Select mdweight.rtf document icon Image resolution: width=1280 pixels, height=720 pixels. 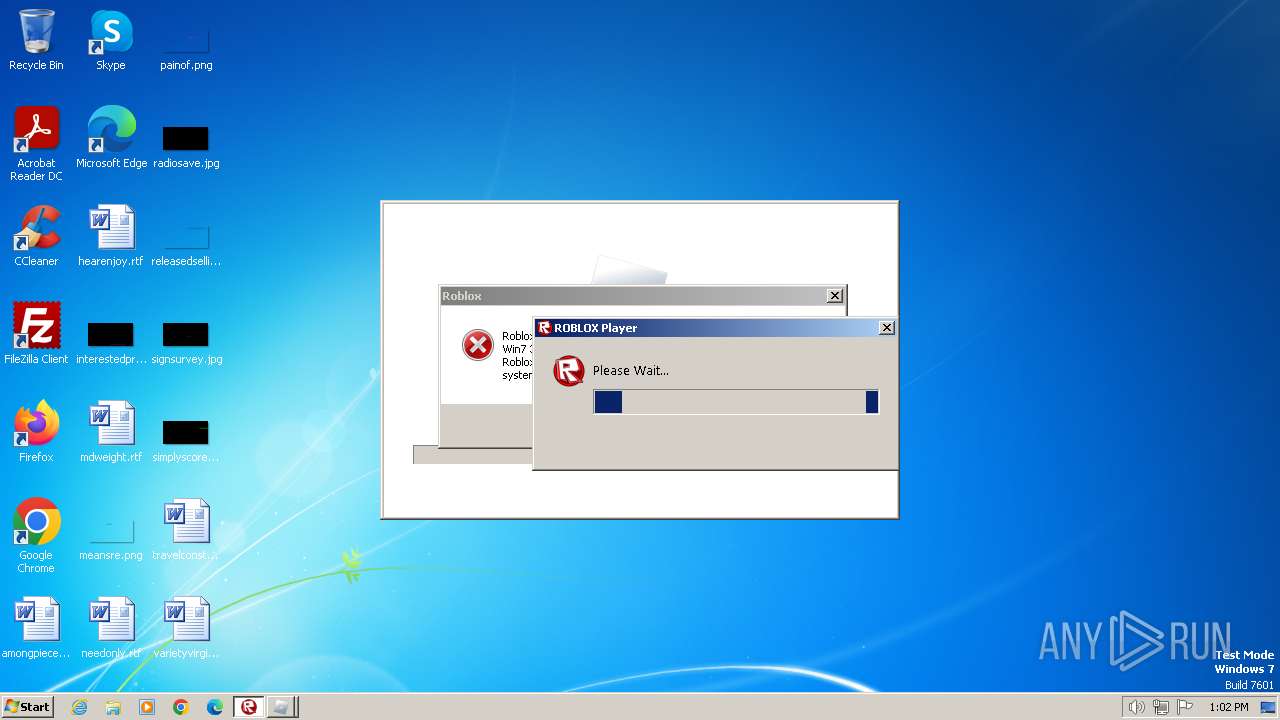[x=111, y=432]
